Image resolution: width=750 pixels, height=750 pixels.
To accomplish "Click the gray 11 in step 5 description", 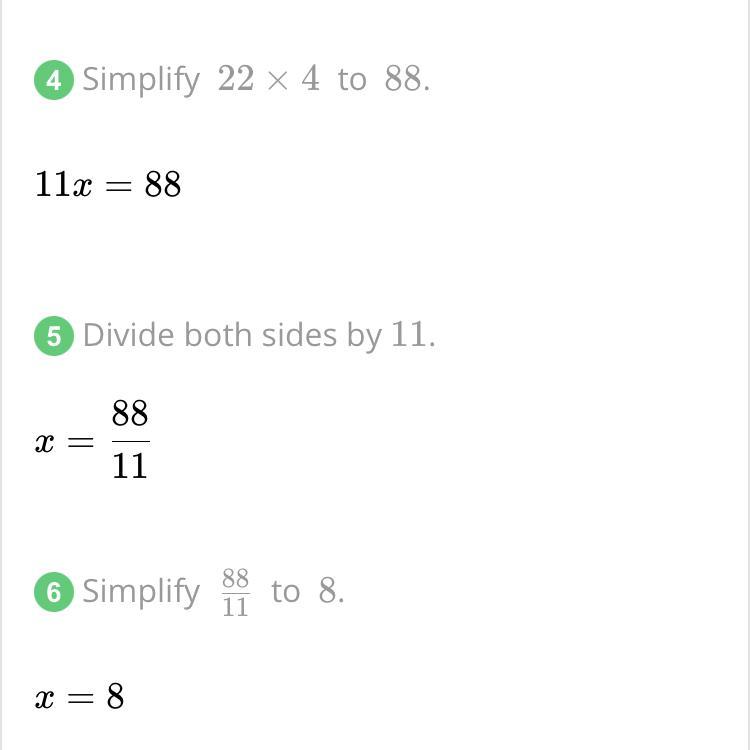I will 409,334.
